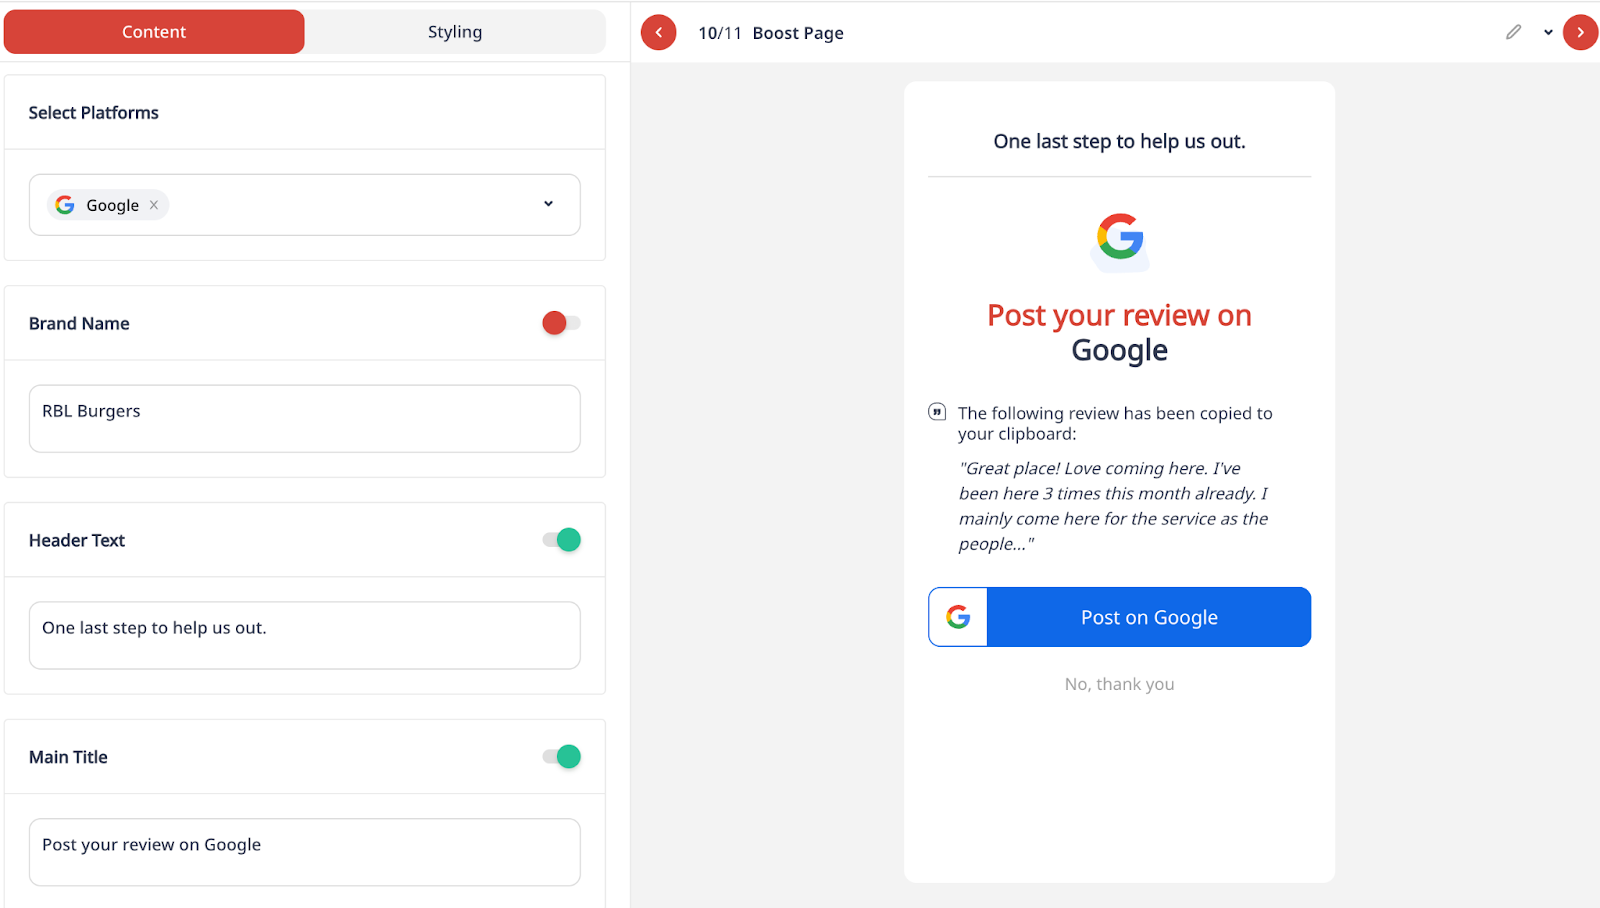Click the copied to clipboard notice text
1600x908 pixels.
[1115, 423]
